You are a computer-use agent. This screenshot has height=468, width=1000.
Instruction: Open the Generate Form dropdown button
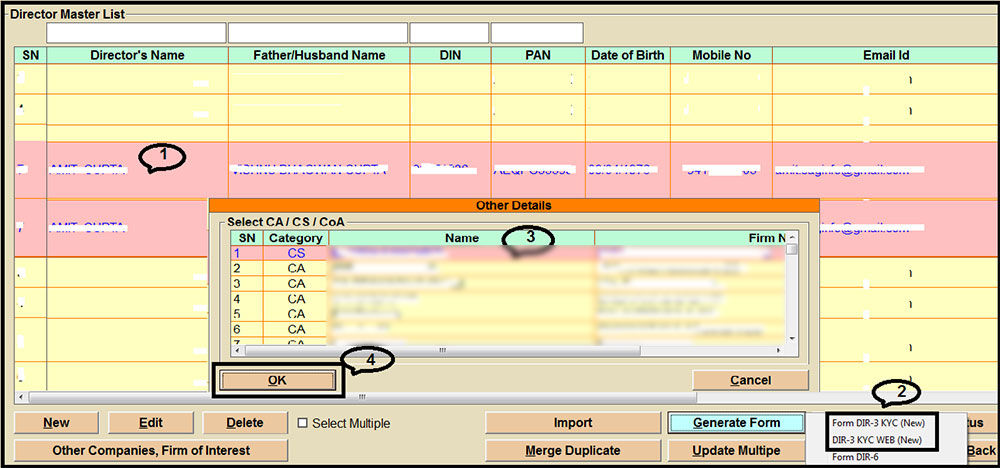tap(736, 423)
